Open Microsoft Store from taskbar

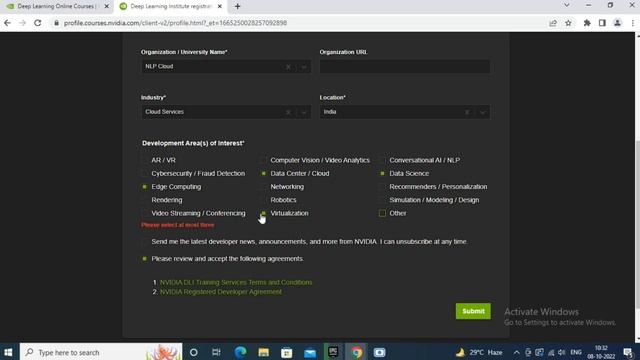pyautogui.click(x=287, y=352)
